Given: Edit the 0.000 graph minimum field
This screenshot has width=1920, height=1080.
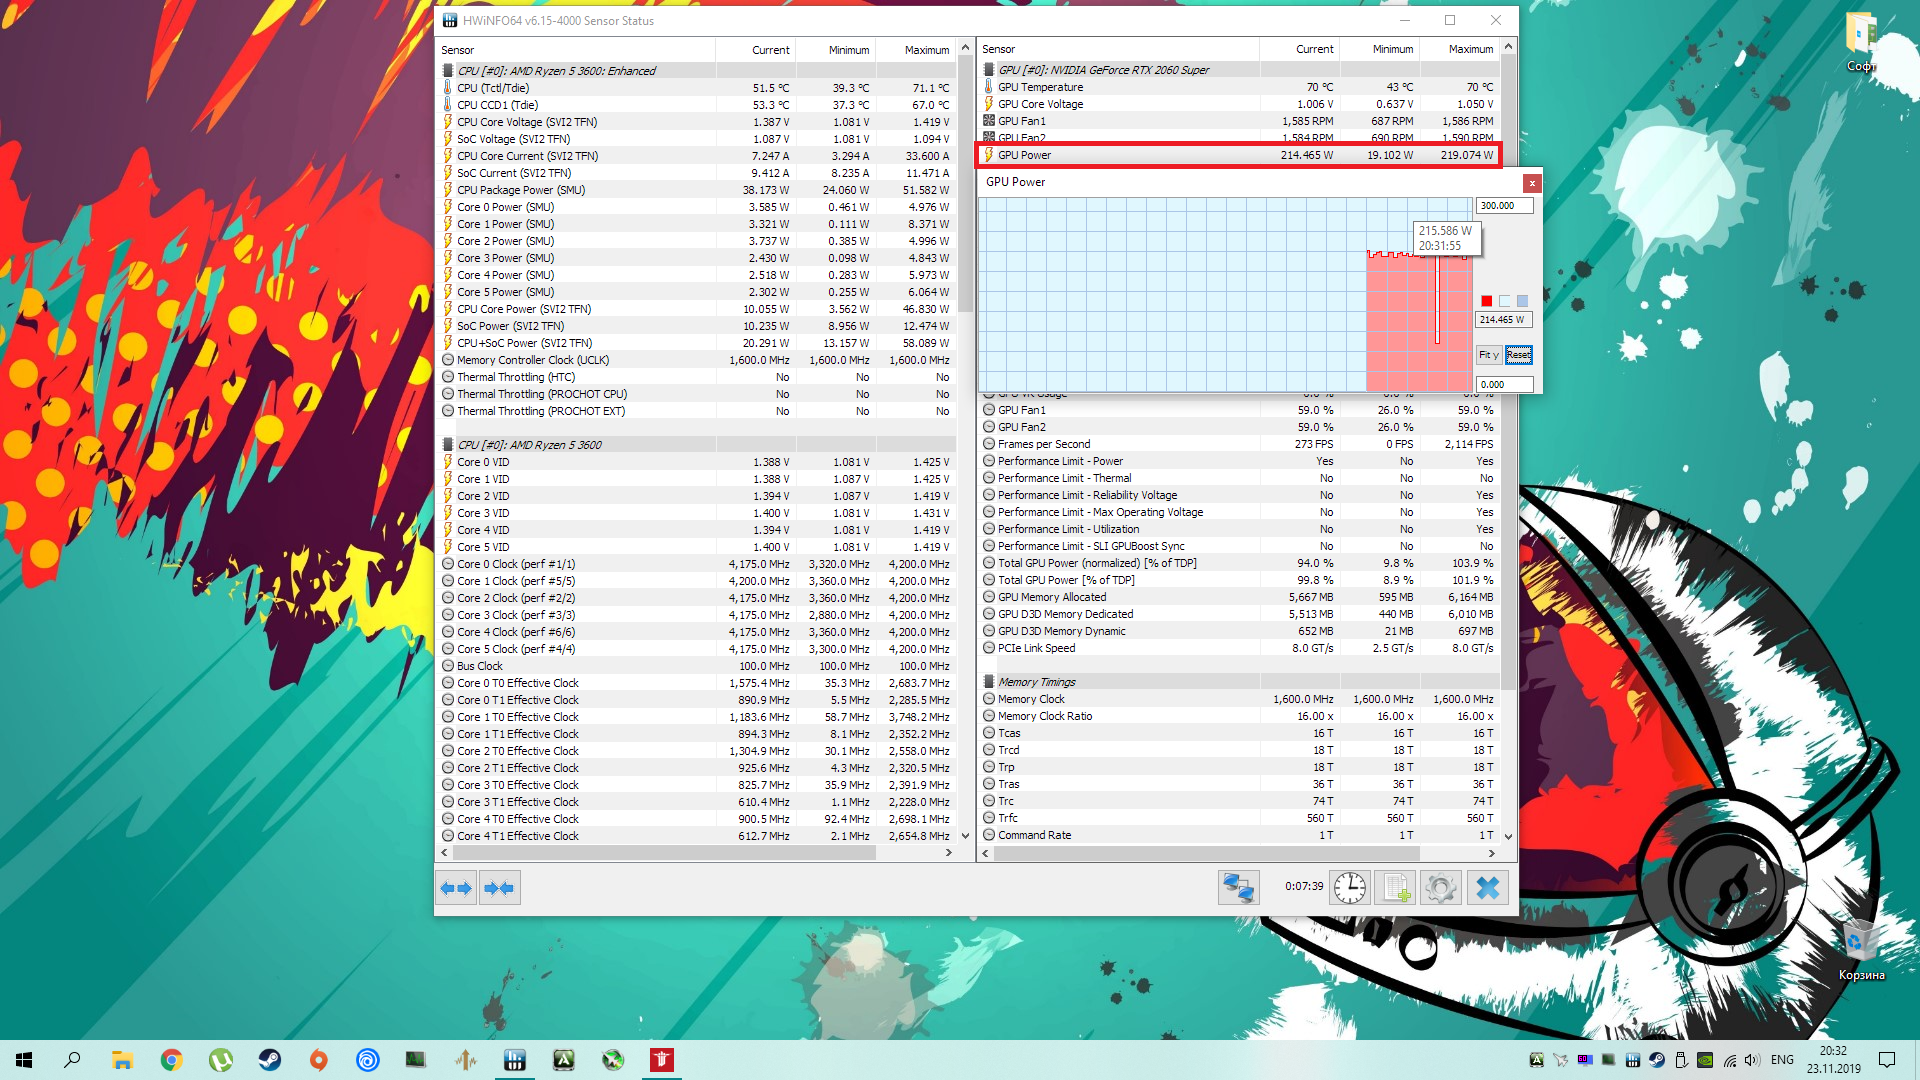Looking at the screenshot, I should (x=1503, y=384).
